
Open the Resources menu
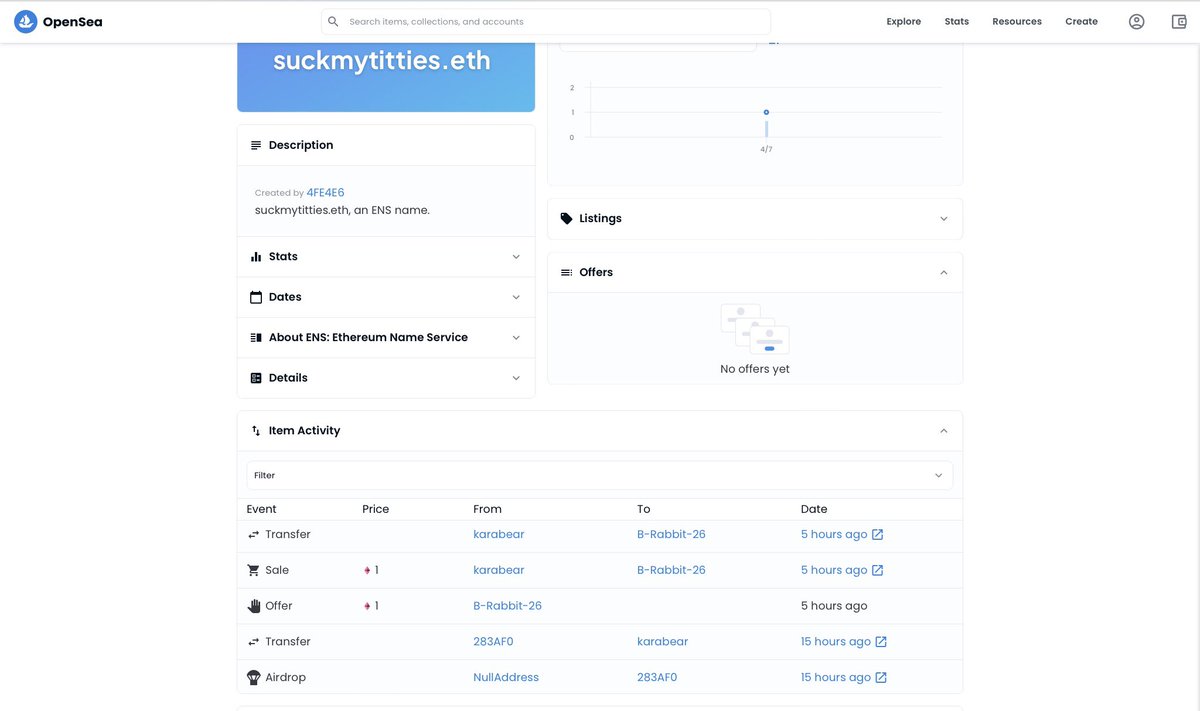pyautogui.click(x=1017, y=21)
